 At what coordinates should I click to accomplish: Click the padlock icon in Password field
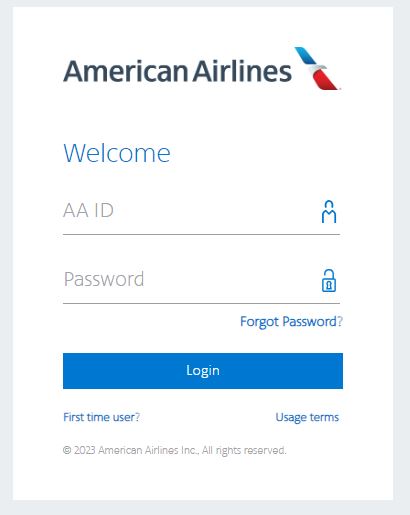click(329, 281)
